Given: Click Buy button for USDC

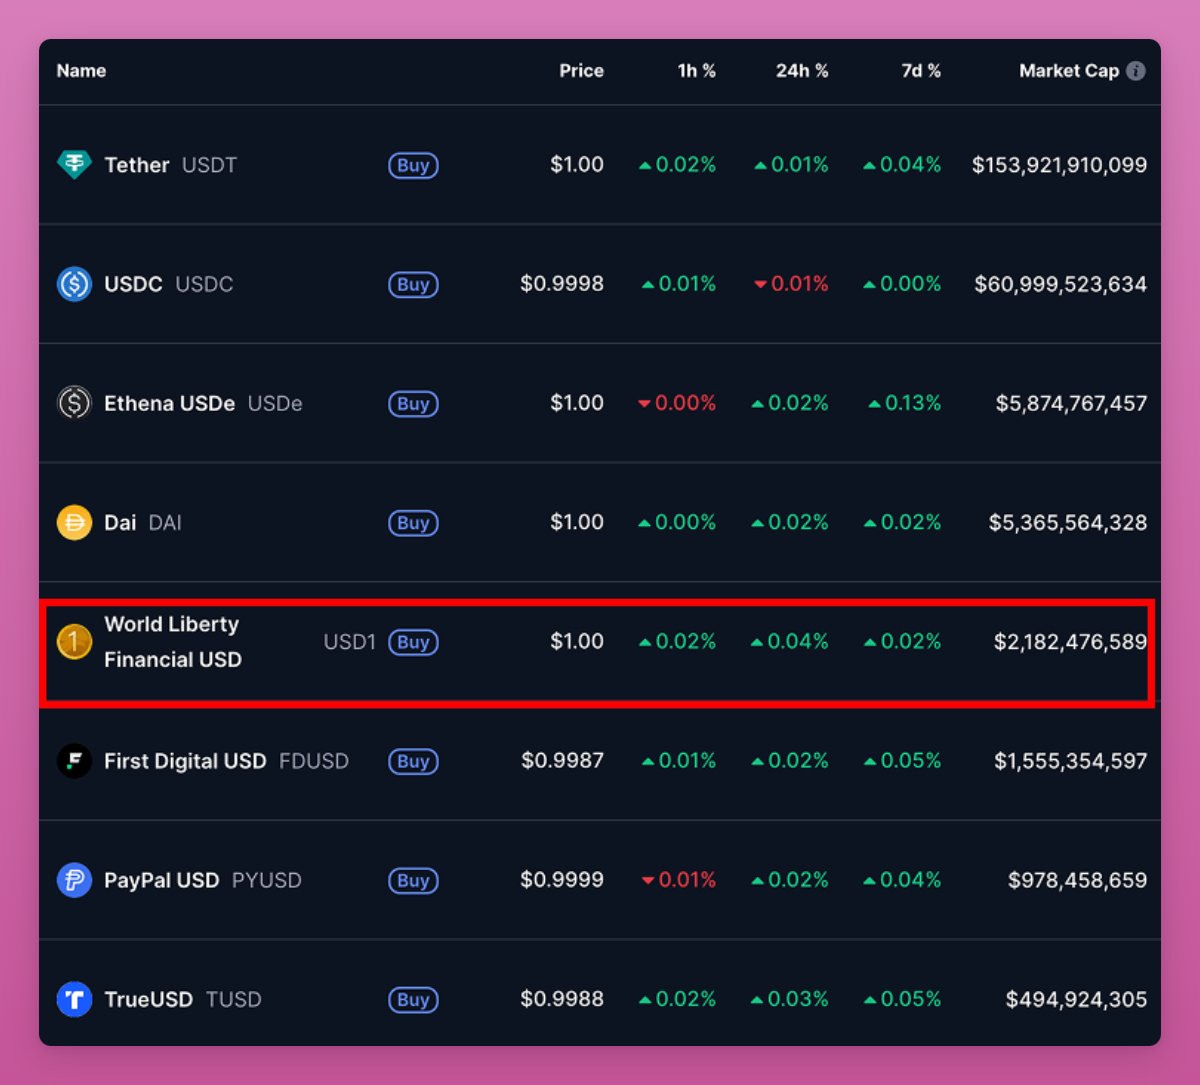Looking at the screenshot, I should [x=413, y=284].
